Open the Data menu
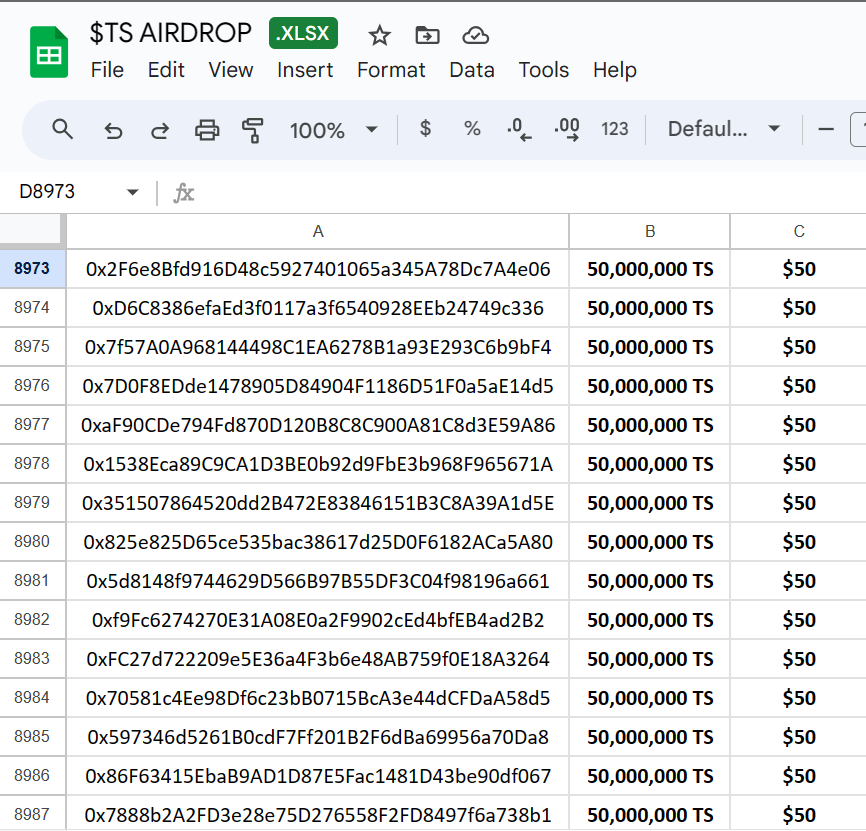Screen dimensions: 866x831 [x=472, y=70]
